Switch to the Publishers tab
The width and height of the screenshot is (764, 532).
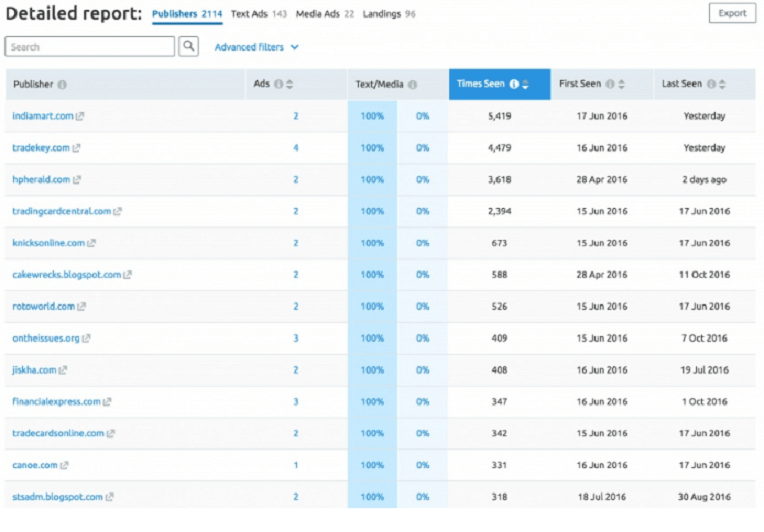[187, 14]
